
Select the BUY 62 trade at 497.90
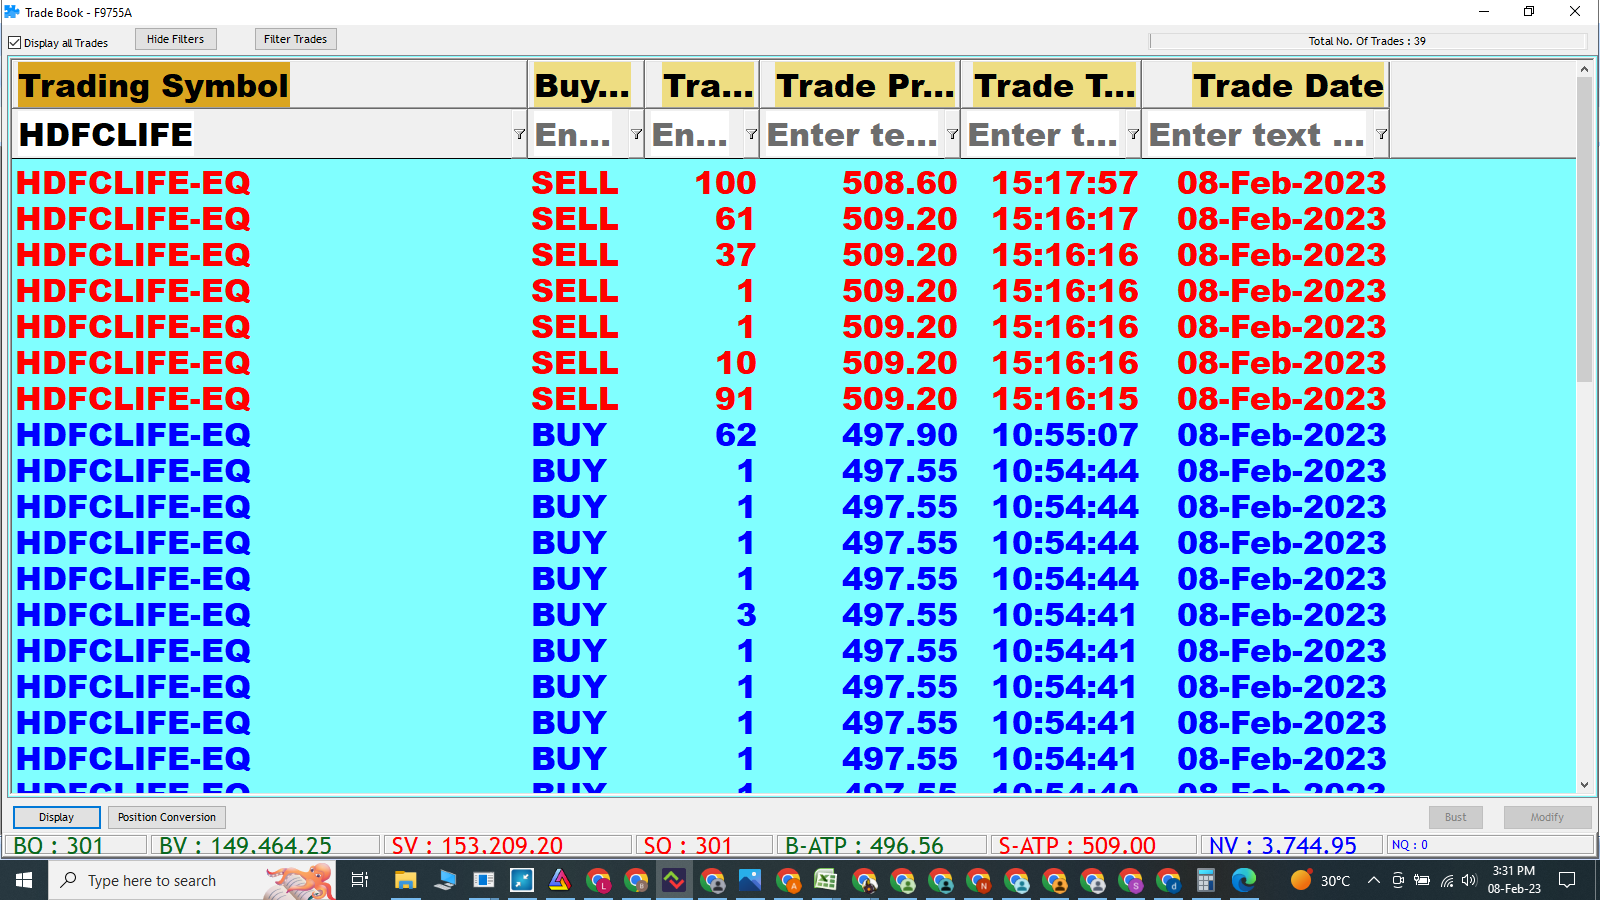tap(701, 435)
